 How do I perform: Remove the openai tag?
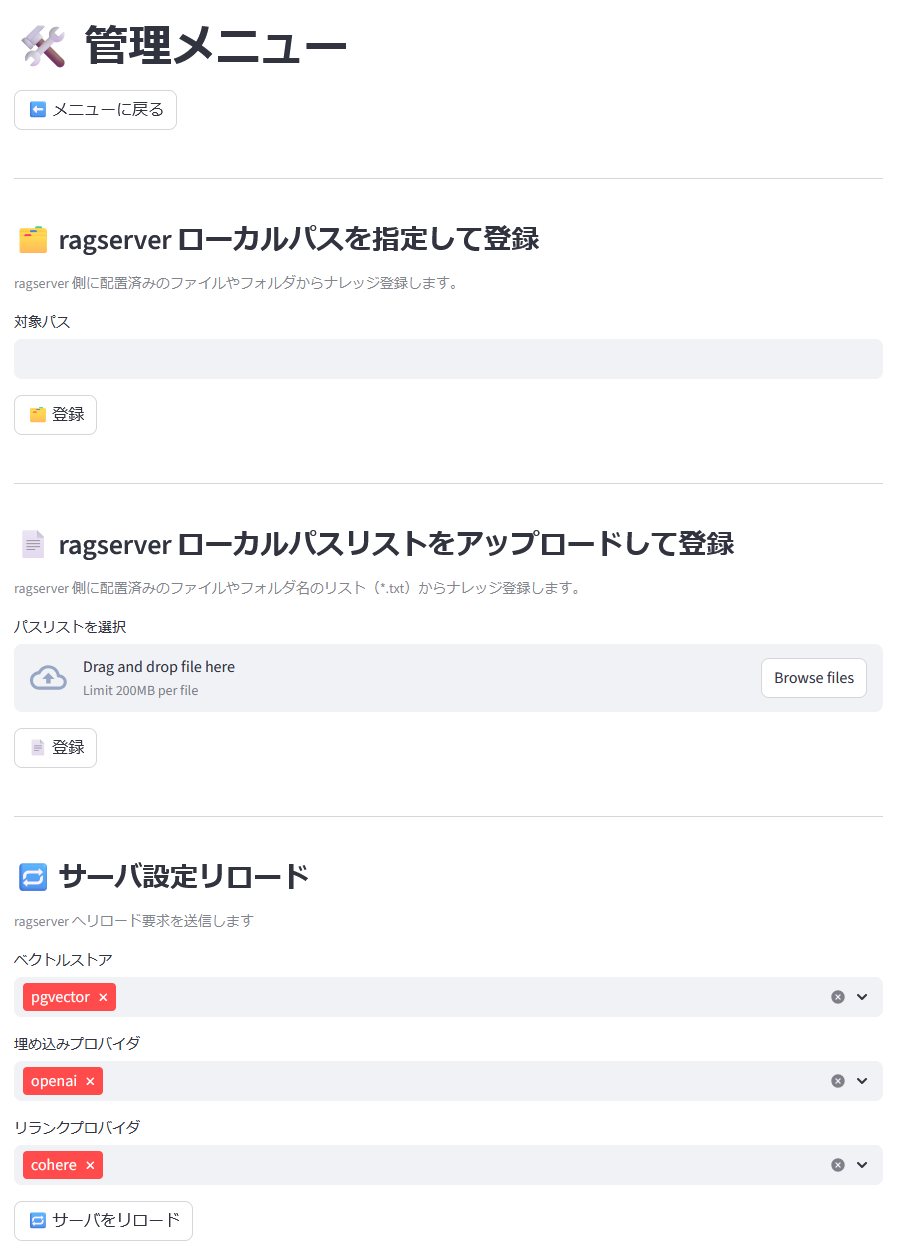tap(90, 1080)
